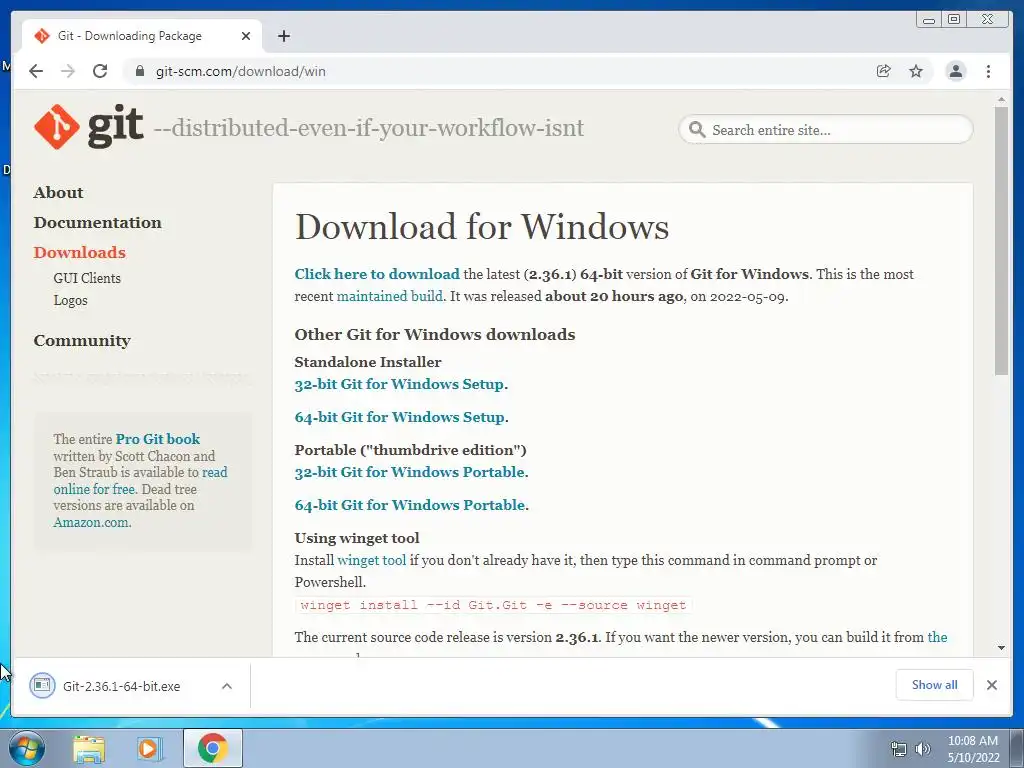This screenshot has height=768, width=1024.
Task: Open Logos sidebar link
Action: (71, 300)
